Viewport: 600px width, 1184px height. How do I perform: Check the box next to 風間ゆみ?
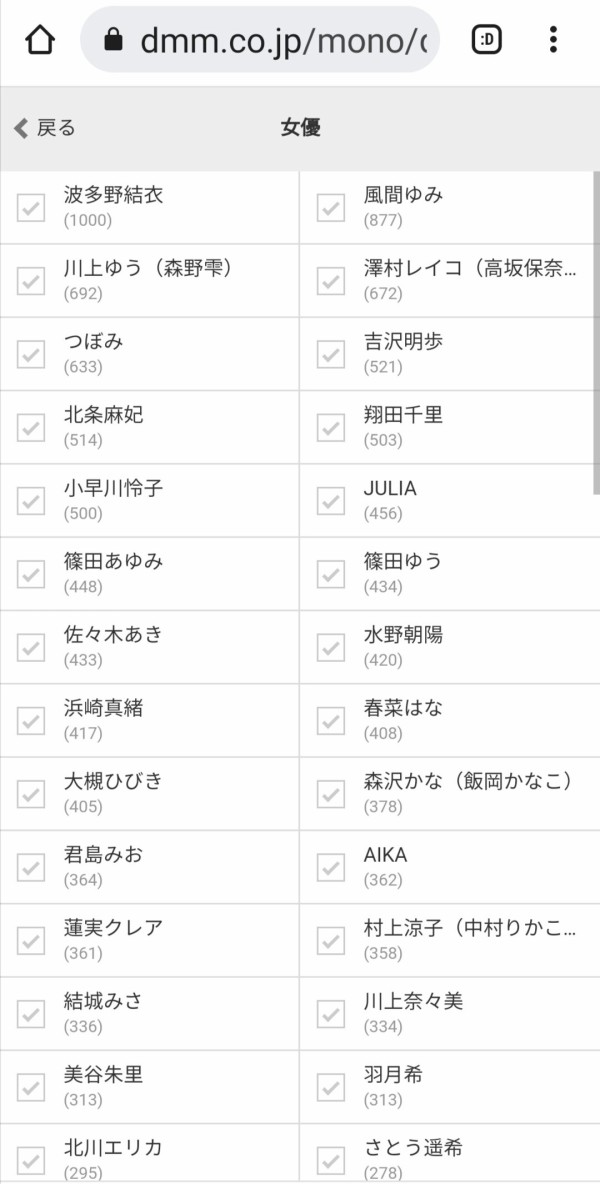click(331, 207)
